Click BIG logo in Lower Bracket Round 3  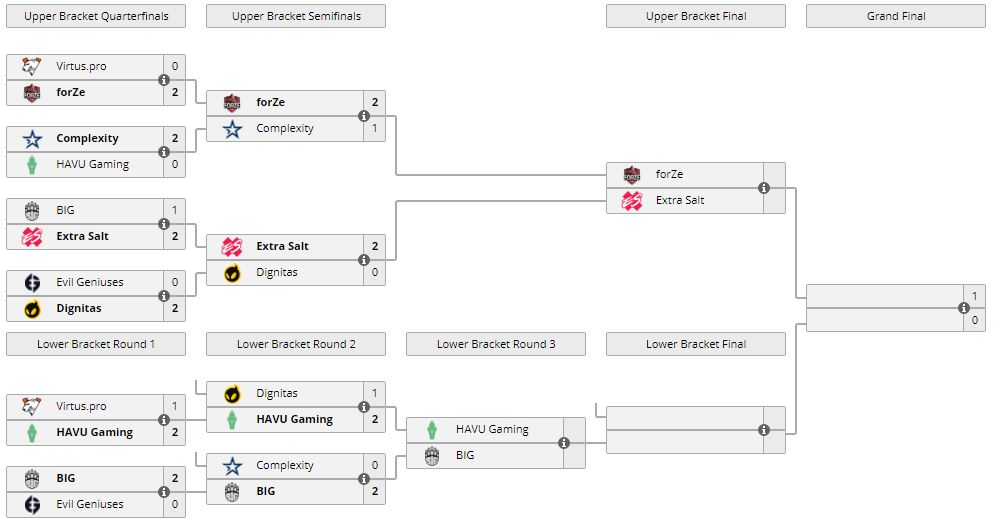[x=431, y=456]
